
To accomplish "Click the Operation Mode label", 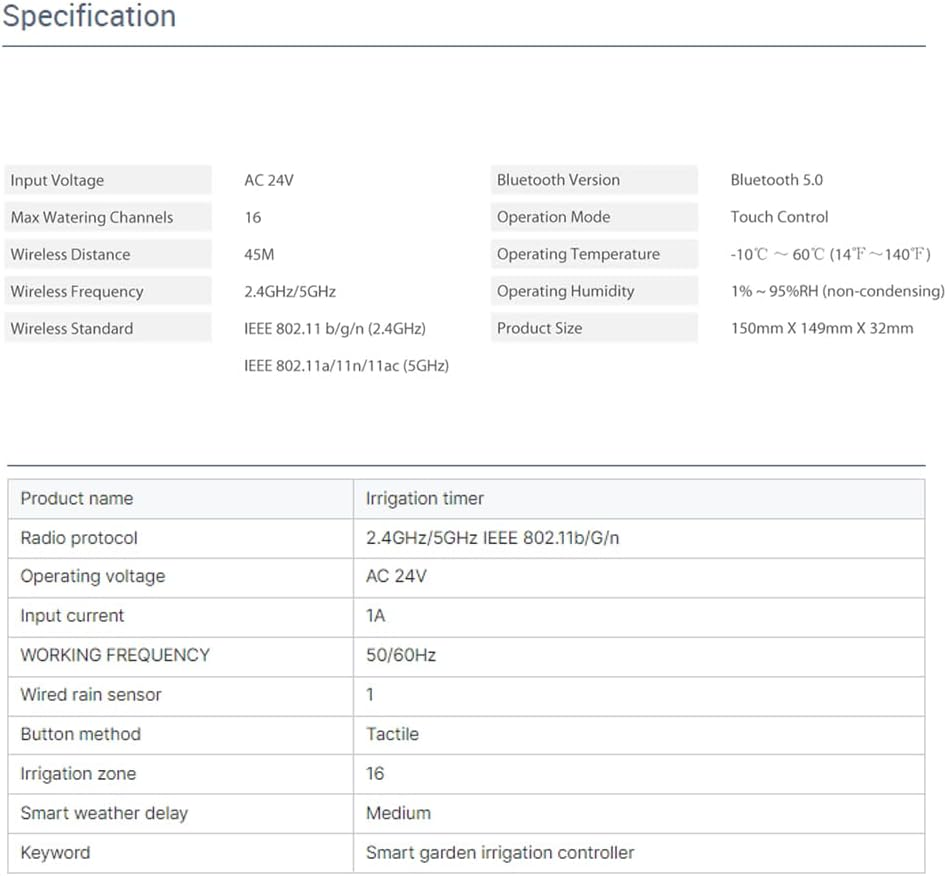I will [x=553, y=218].
